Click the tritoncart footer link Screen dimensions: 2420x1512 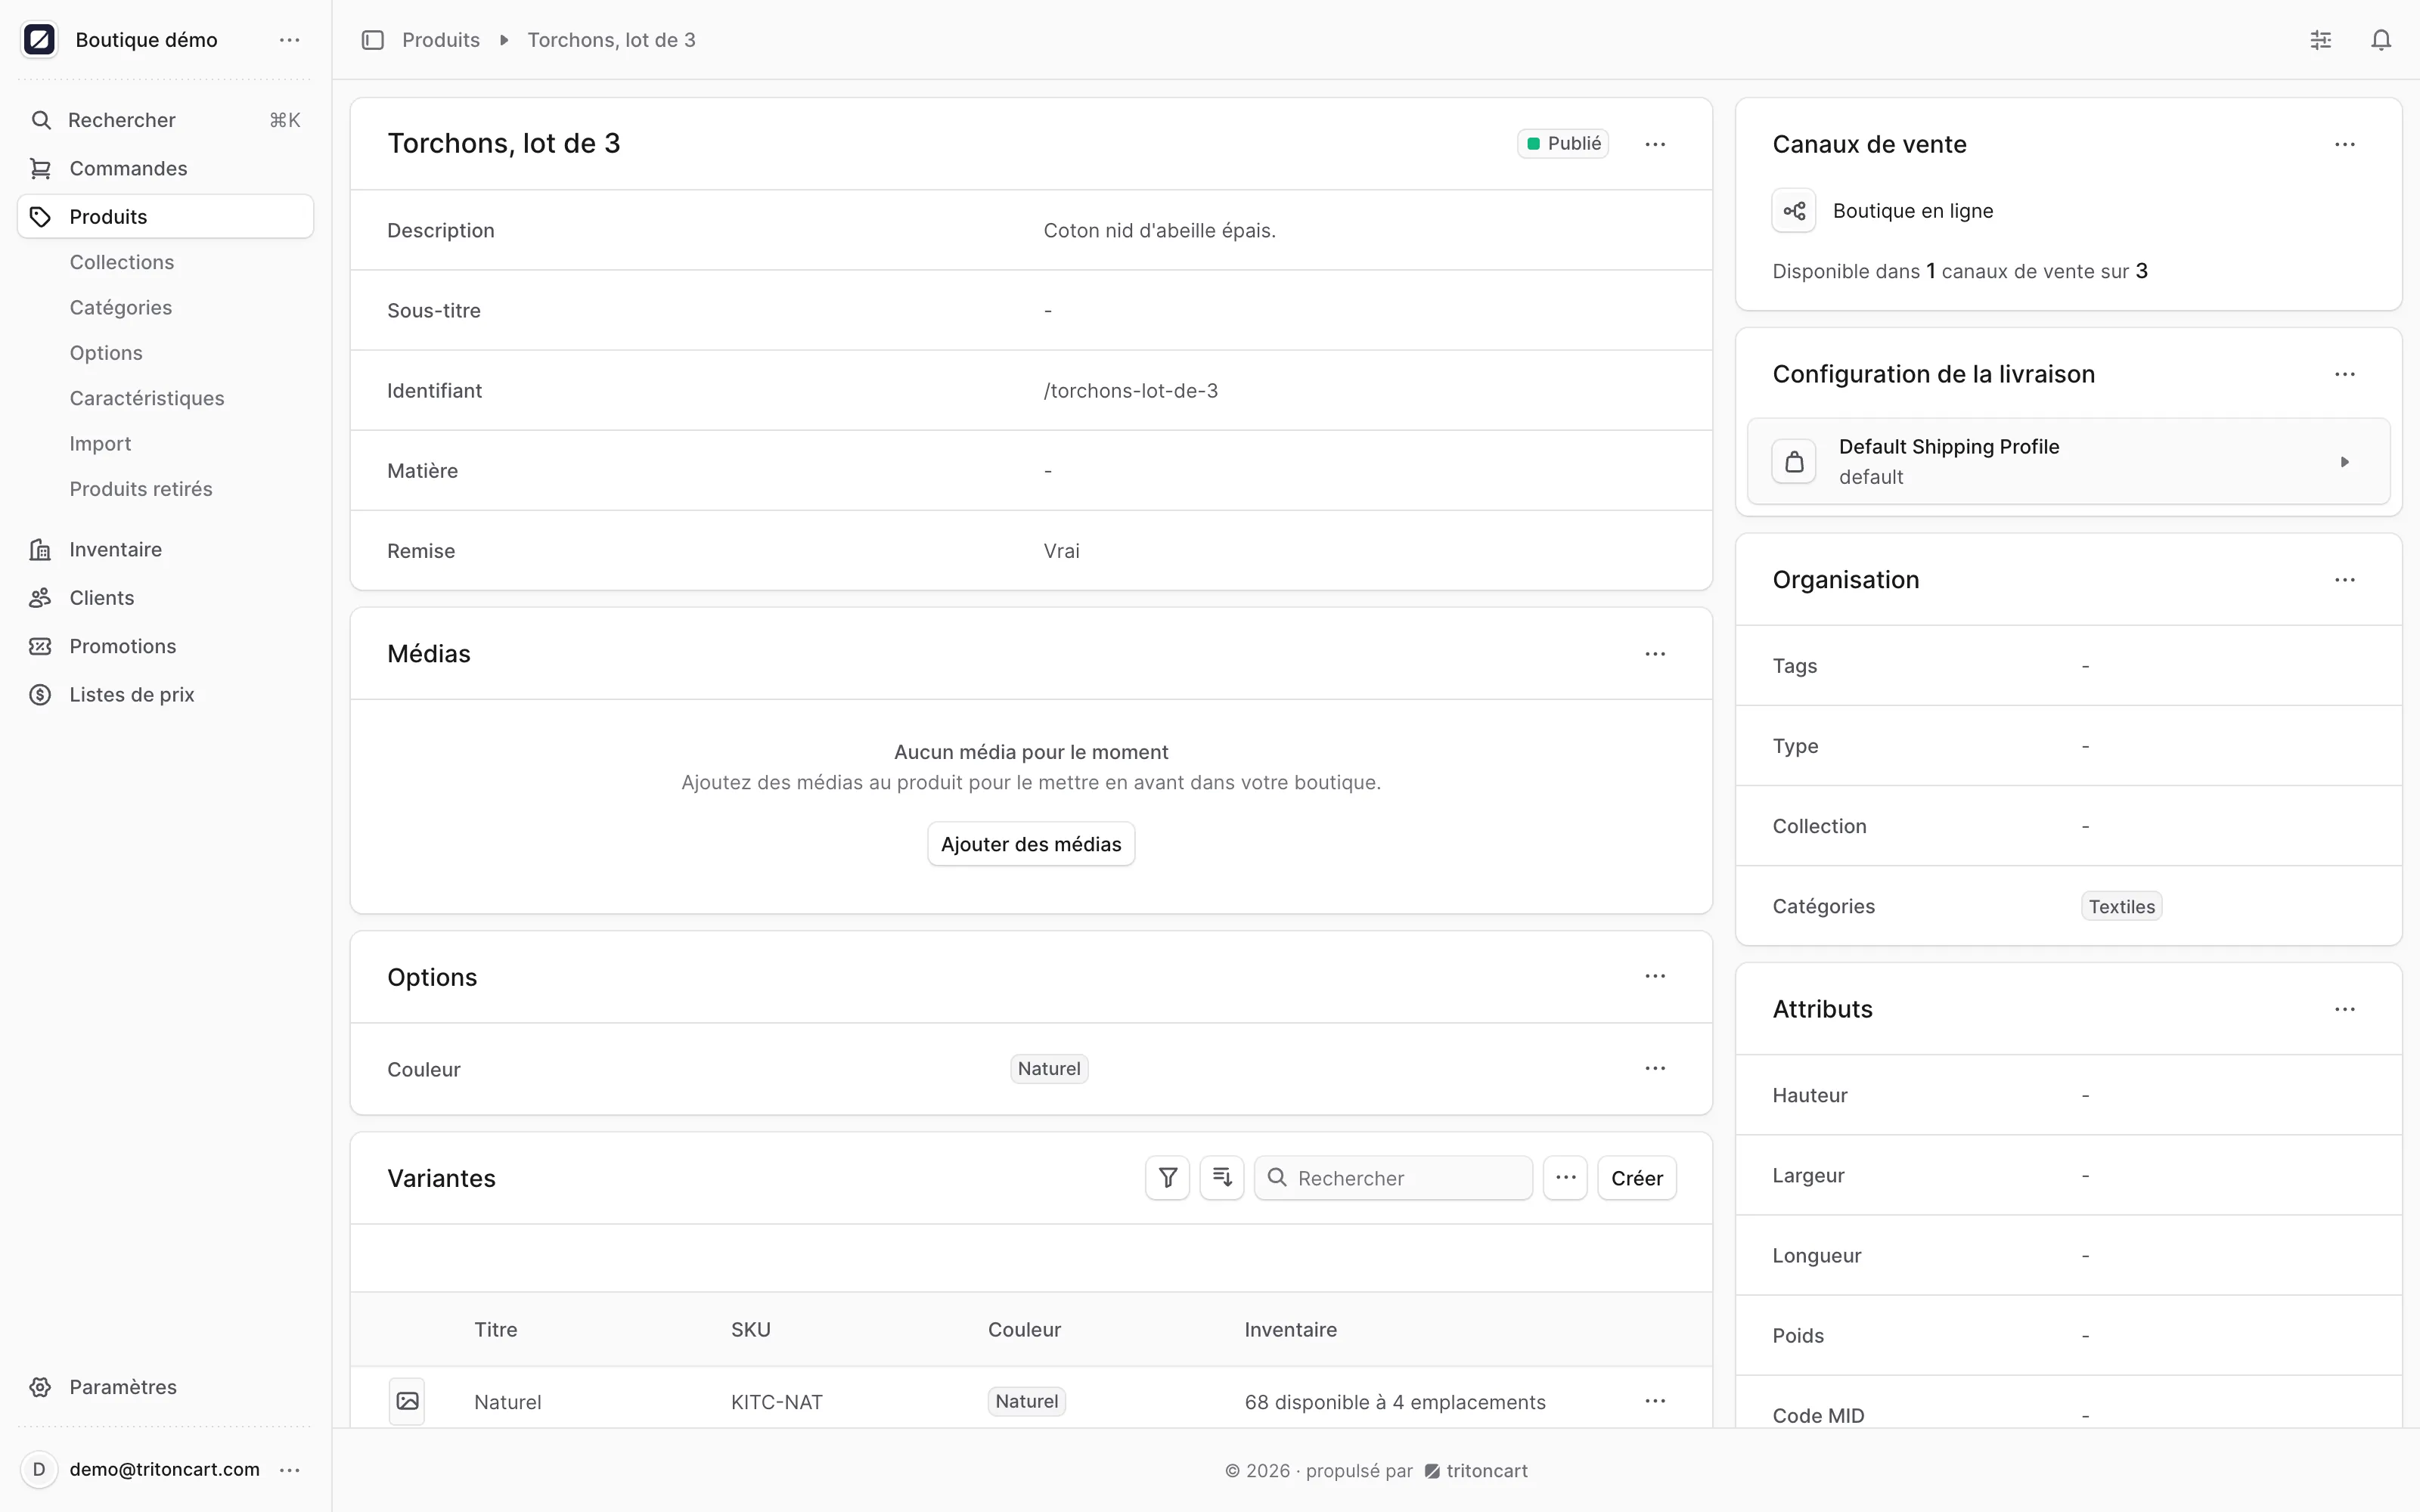pyautogui.click(x=1476, y=1471)
